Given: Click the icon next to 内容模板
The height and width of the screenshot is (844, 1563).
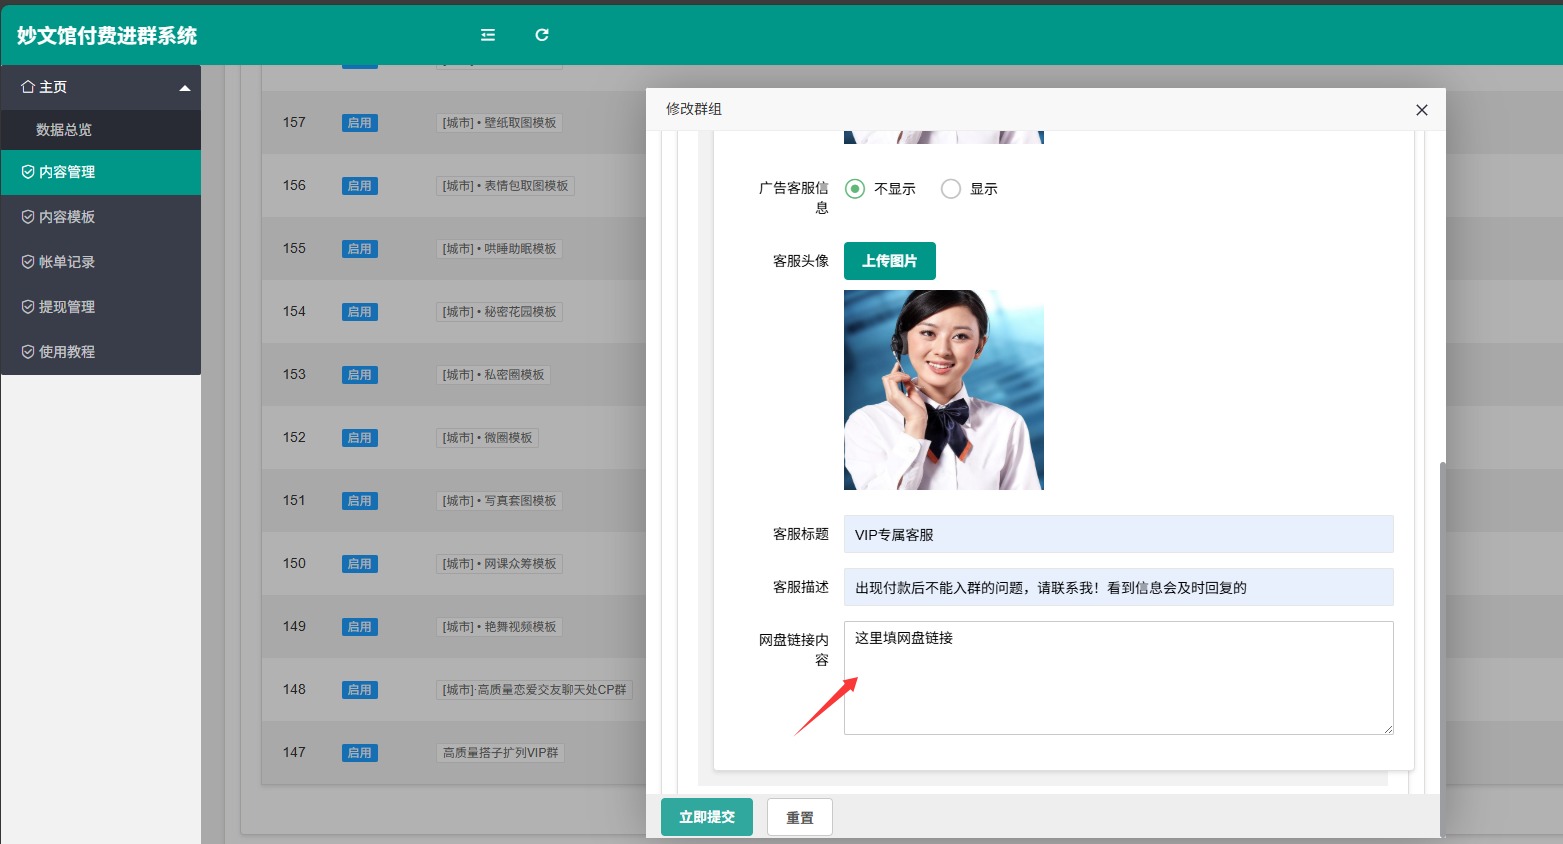Looking at the screenshot, I should (x=29, y=216).
